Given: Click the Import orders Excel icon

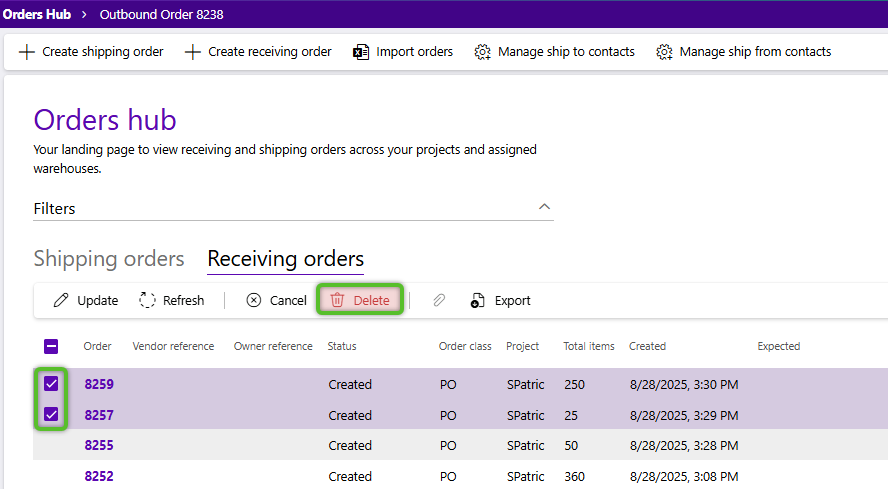Looking at the screenshot, I should click(361, 52).
